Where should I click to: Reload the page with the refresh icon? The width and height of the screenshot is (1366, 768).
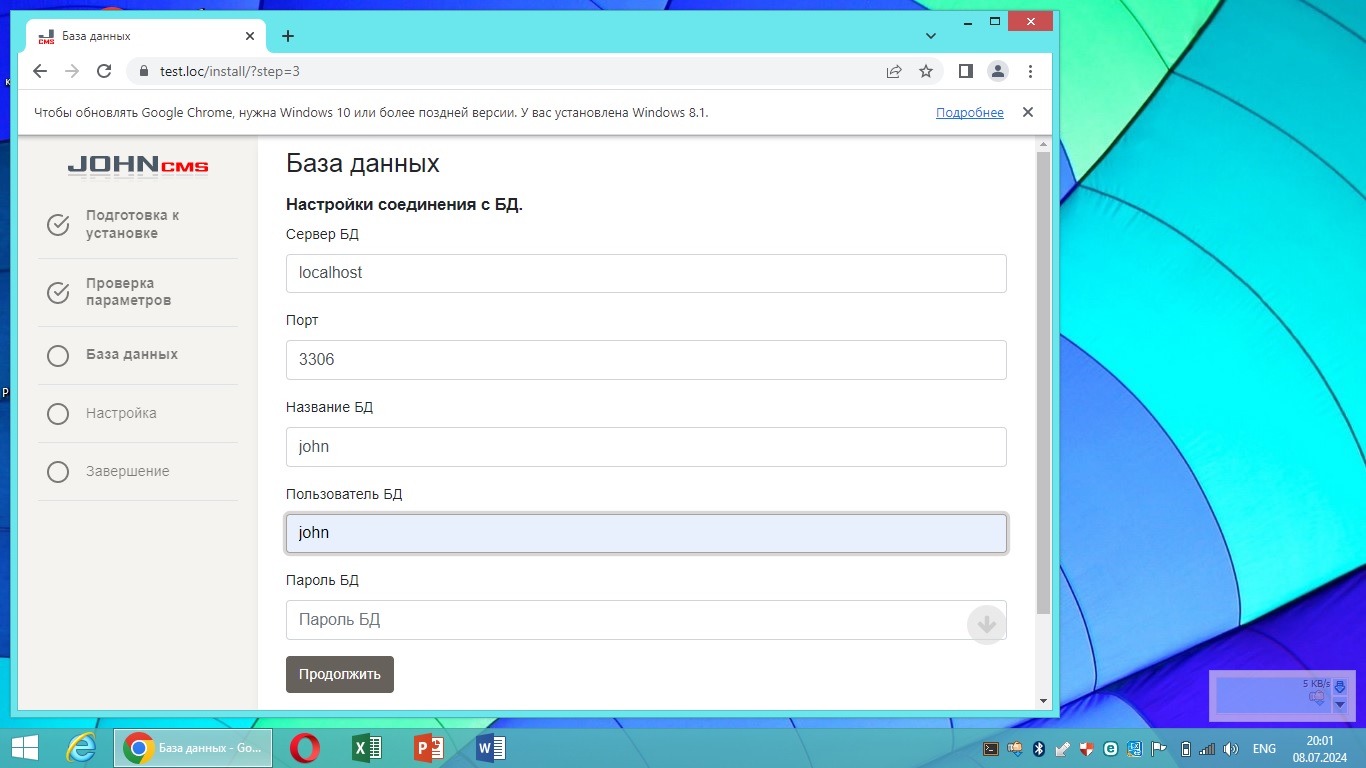(103, 71)
